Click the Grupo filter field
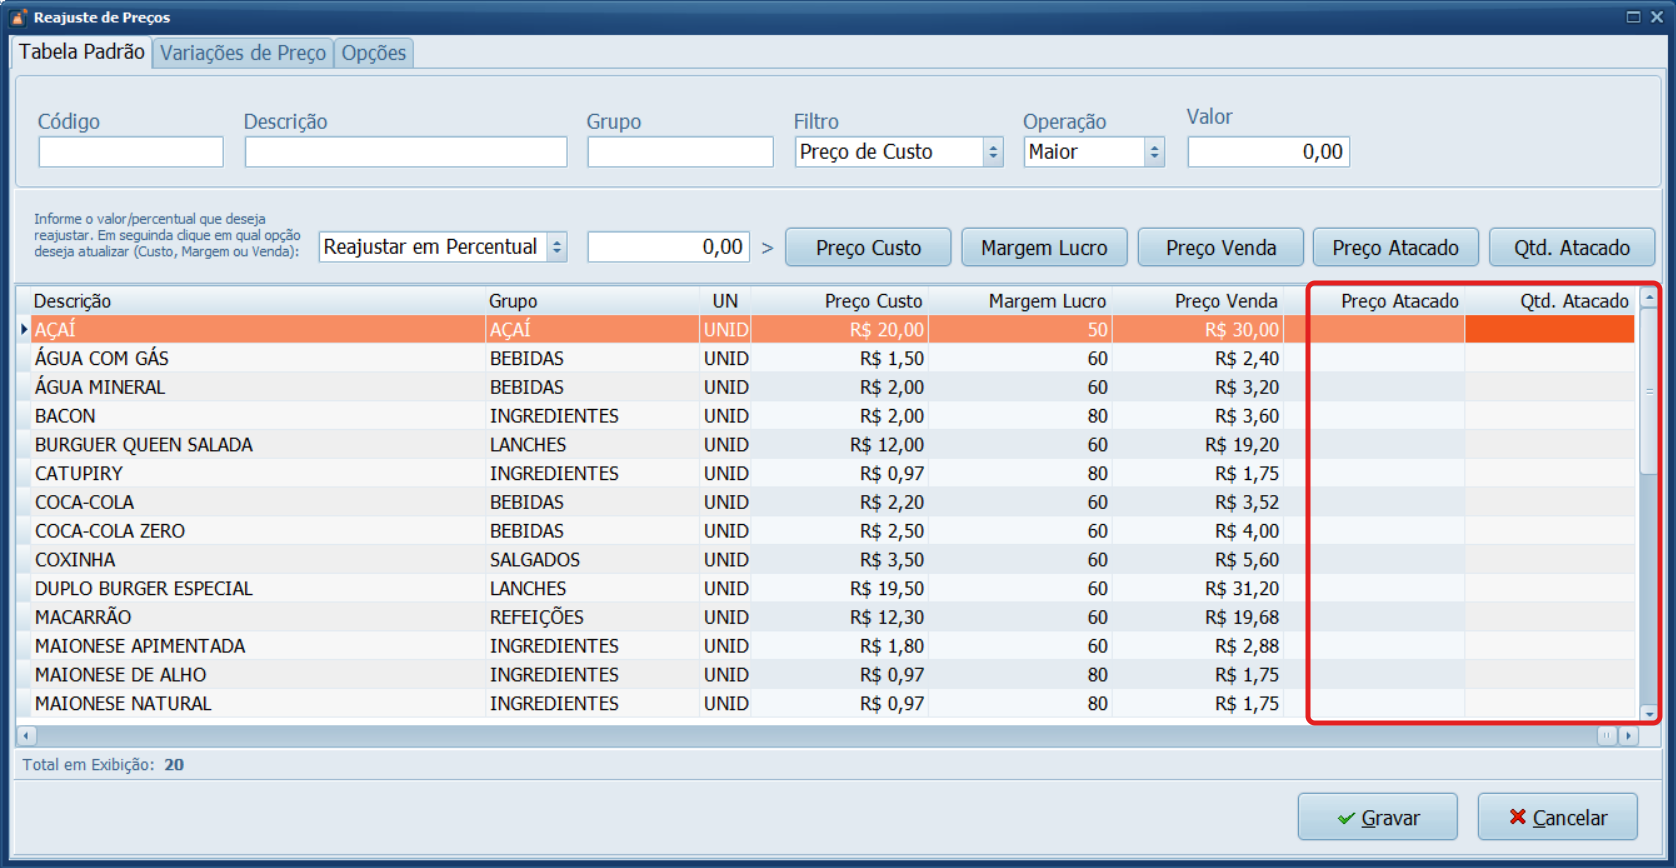The image size is (1676, 868). (680, 152)
